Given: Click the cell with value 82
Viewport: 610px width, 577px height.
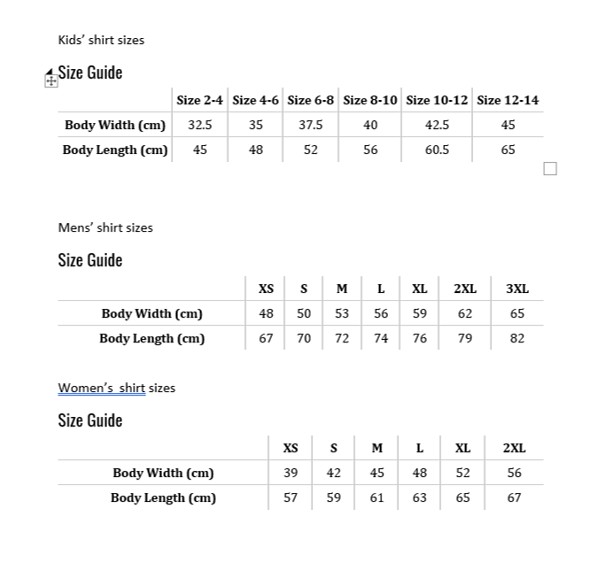Looking at the screenshot, I should tap(517, 338).
